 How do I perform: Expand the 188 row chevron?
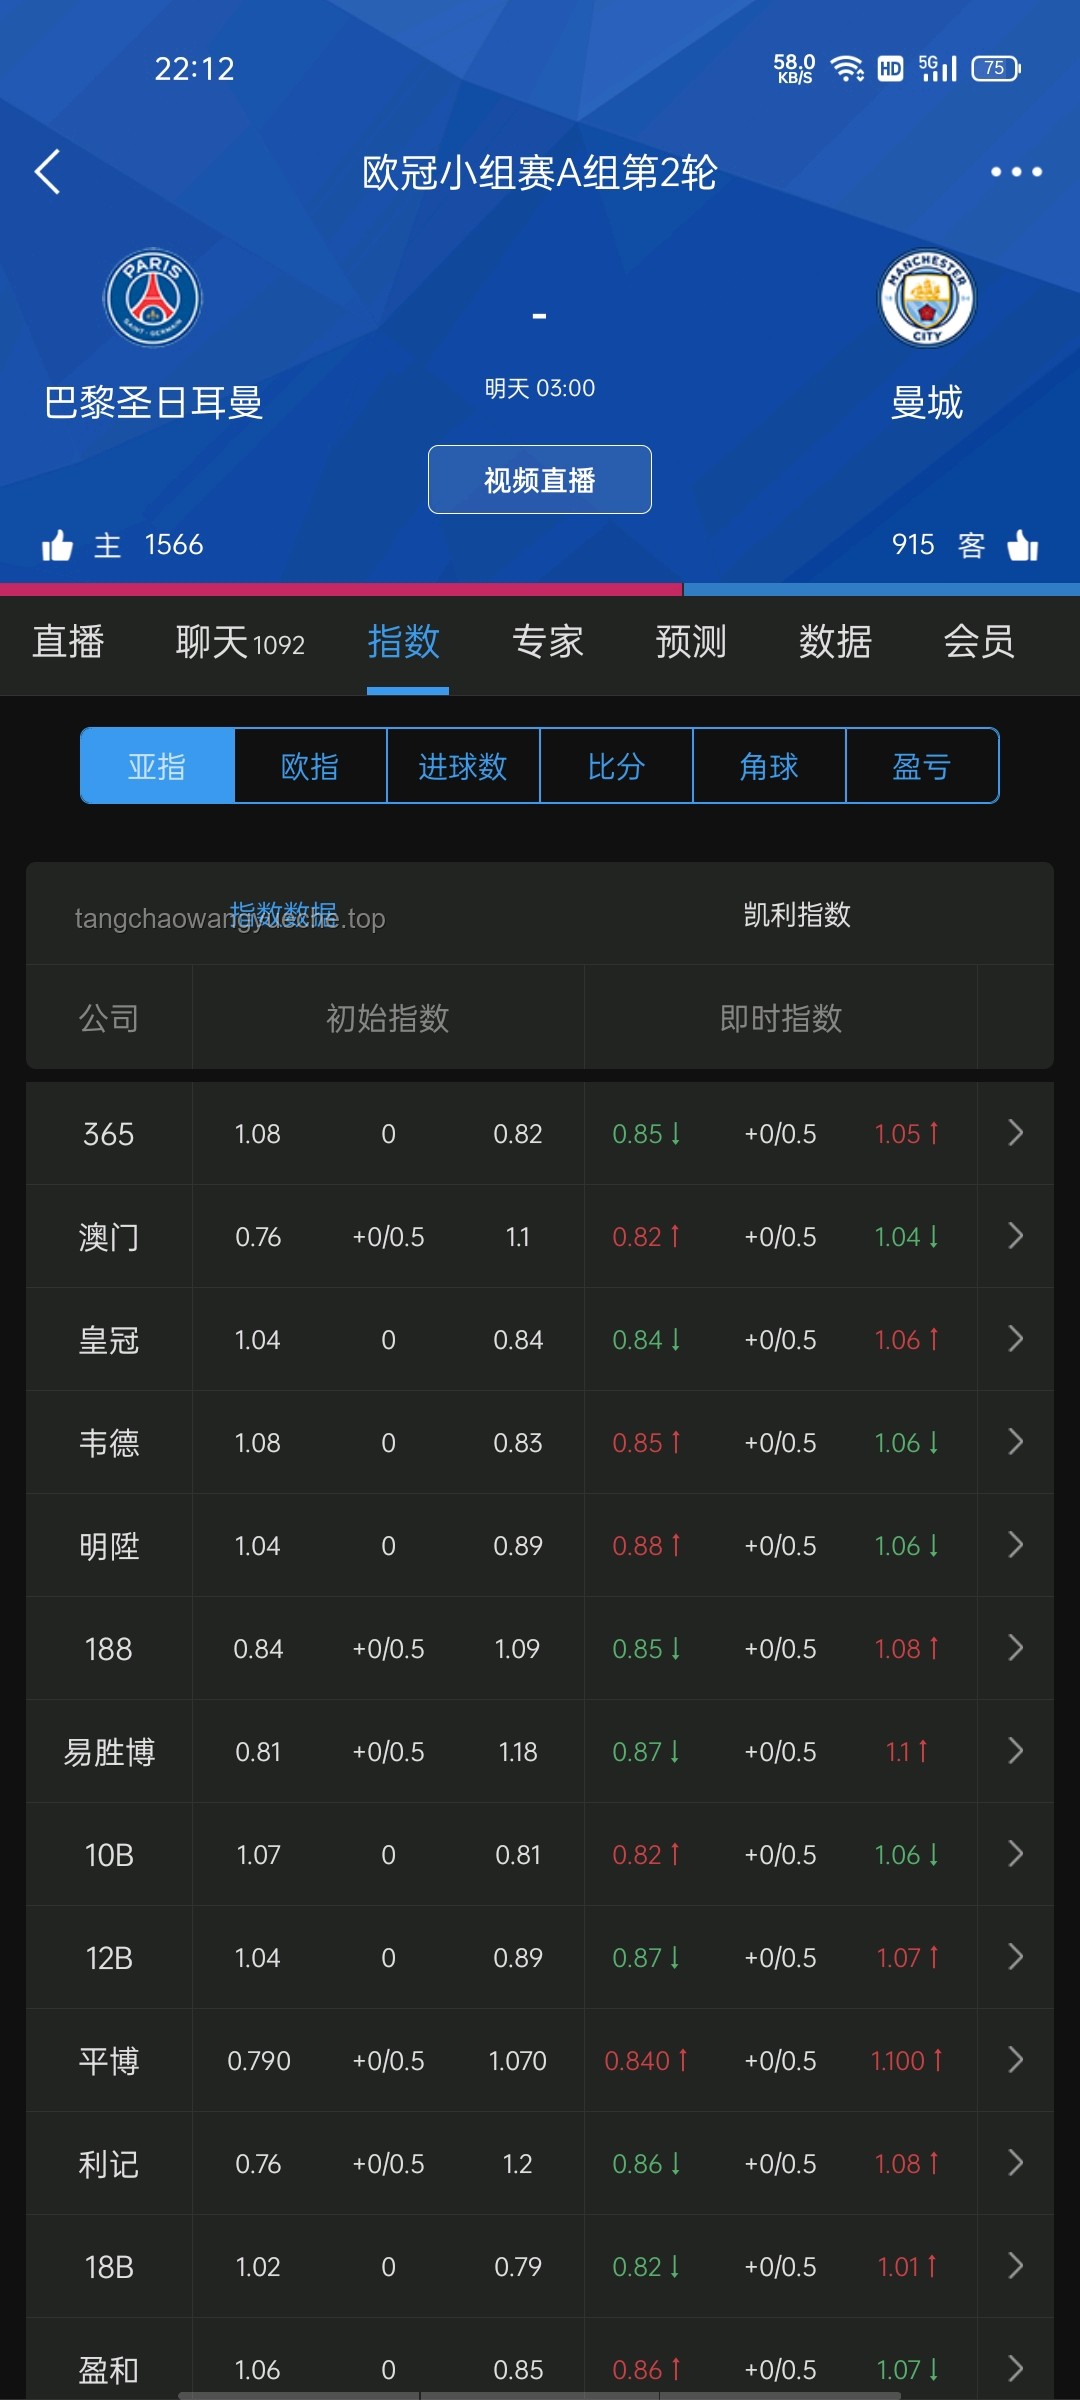tap(1015, 1648)
